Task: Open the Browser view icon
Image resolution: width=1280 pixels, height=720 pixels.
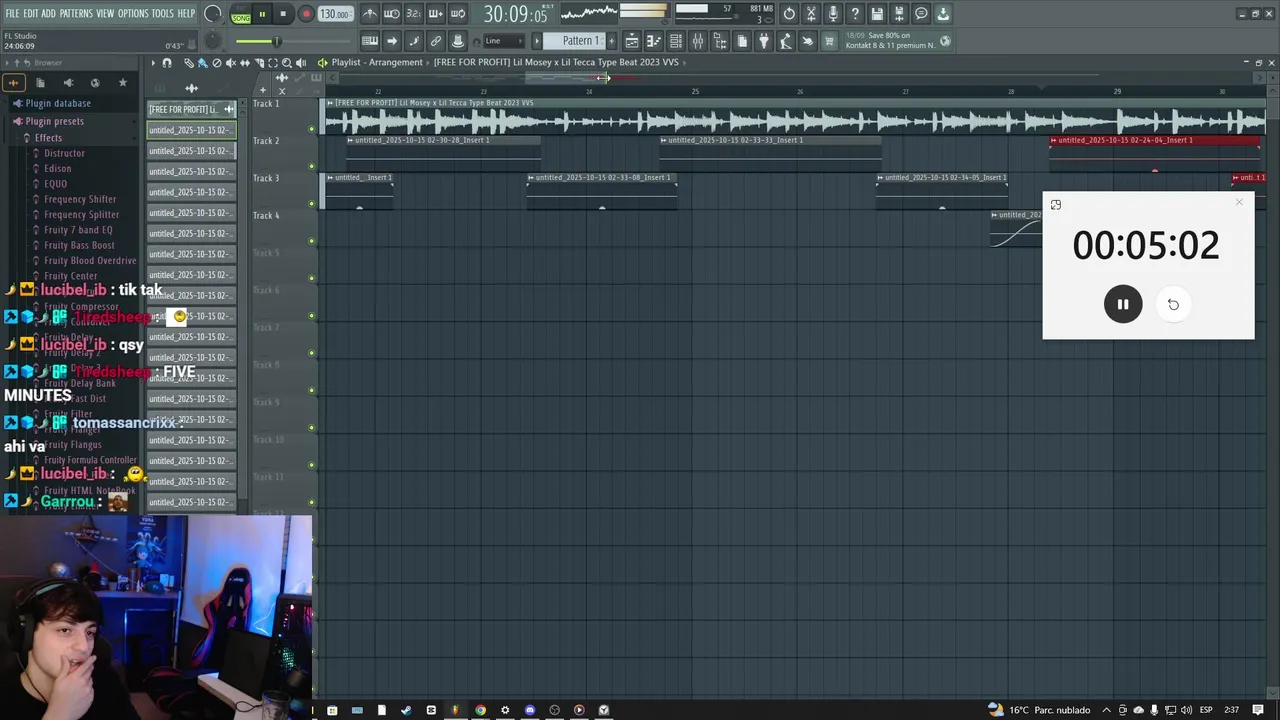Action: 720,41
